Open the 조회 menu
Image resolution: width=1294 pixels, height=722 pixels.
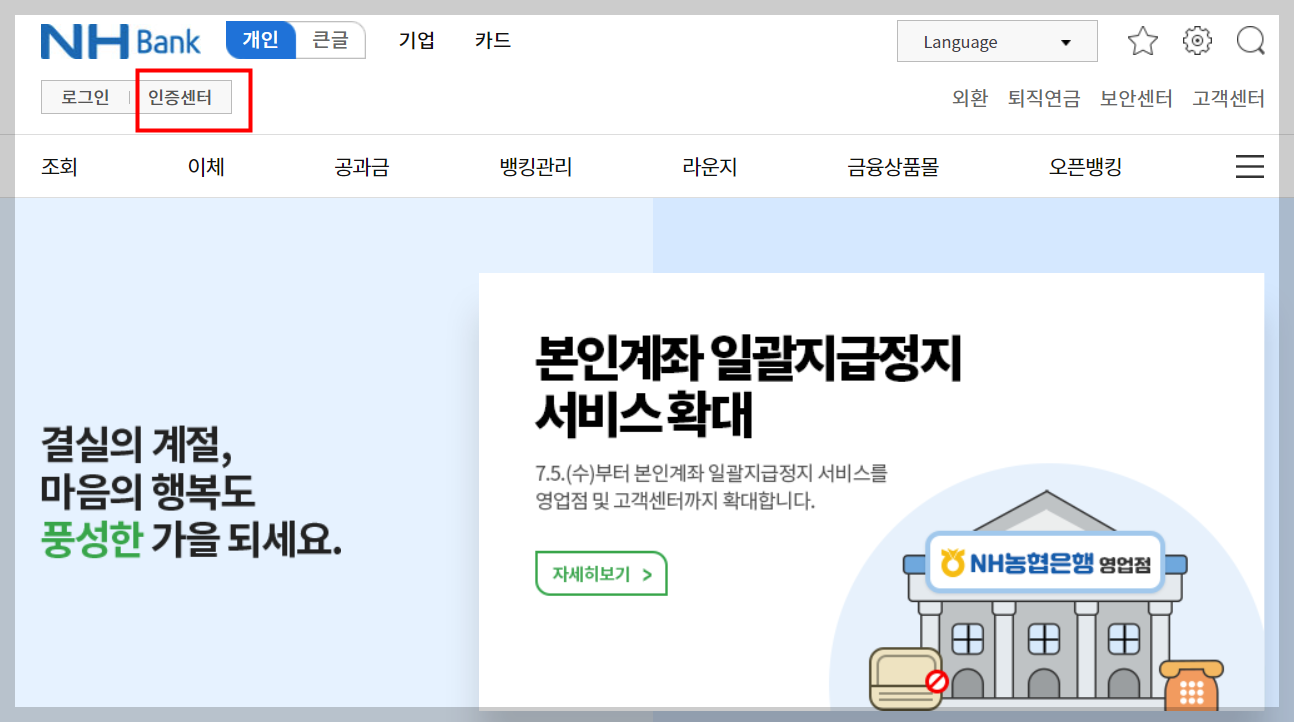click(59, 167)
